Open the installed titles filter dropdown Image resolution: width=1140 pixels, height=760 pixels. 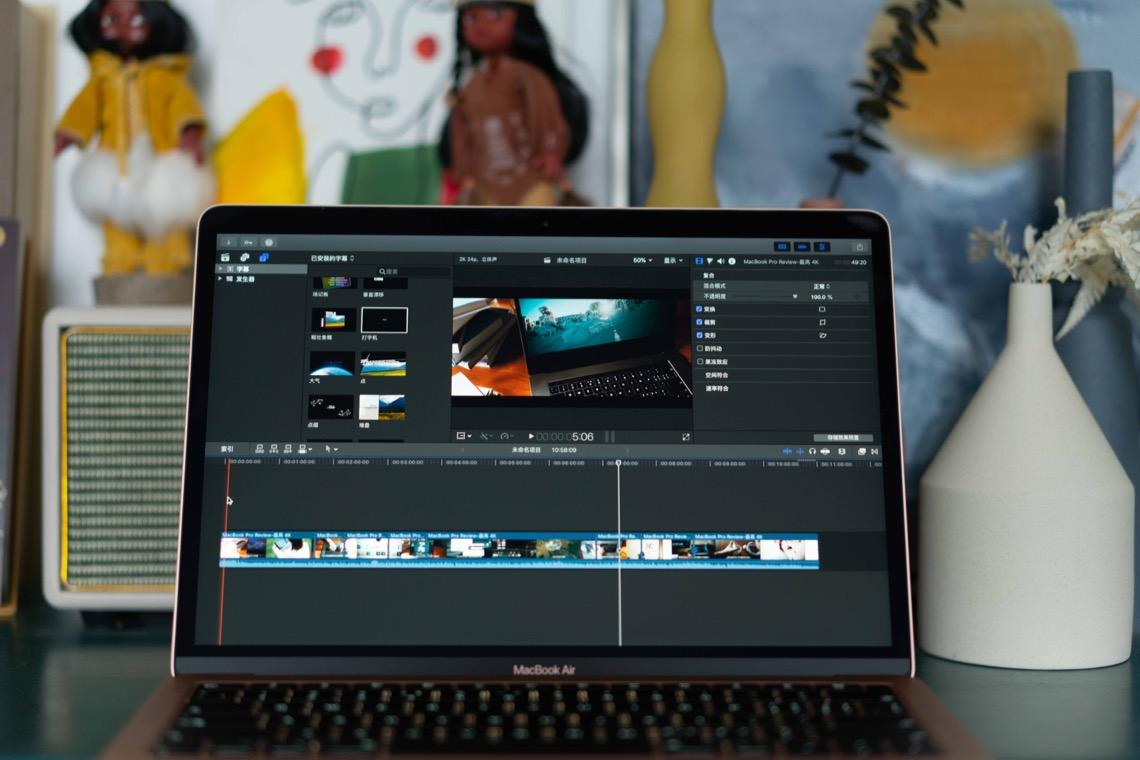coord(333,258)
